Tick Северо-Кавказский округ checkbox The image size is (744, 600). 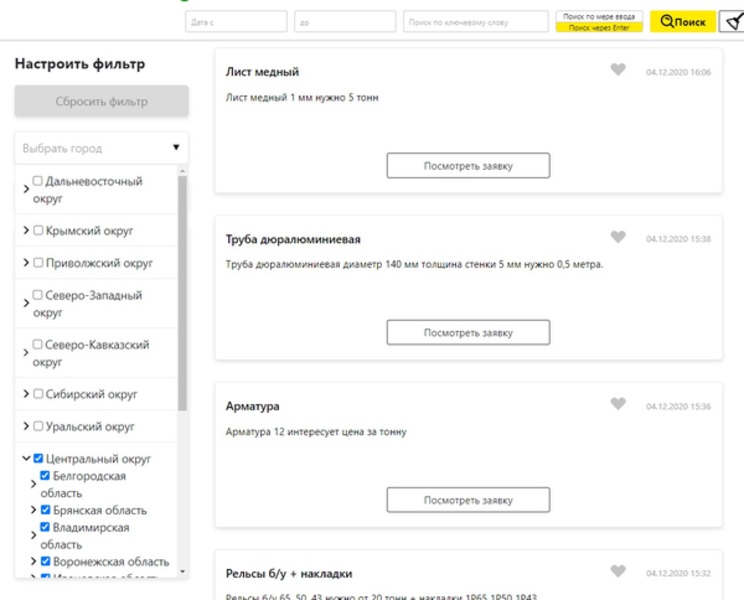37,344
